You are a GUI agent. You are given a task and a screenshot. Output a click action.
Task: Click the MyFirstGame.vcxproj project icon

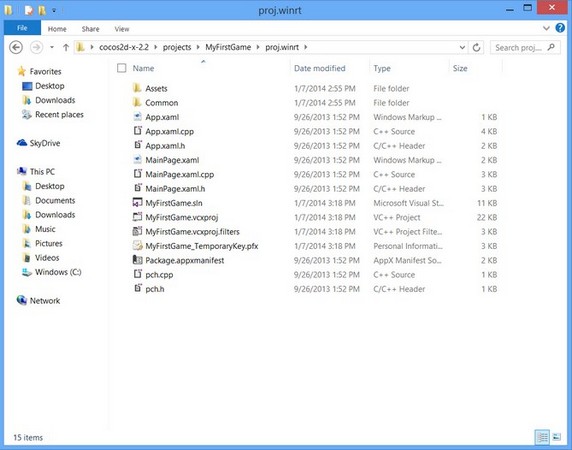click(137, 217)
